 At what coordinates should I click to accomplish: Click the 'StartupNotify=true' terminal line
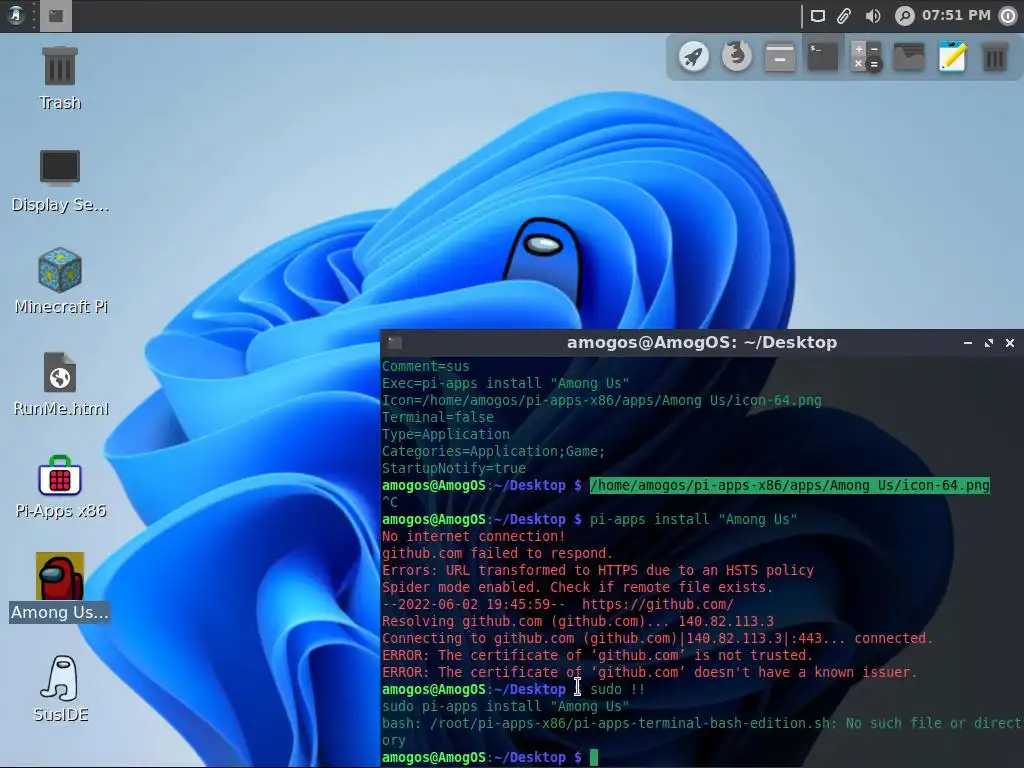click(454, 468)
